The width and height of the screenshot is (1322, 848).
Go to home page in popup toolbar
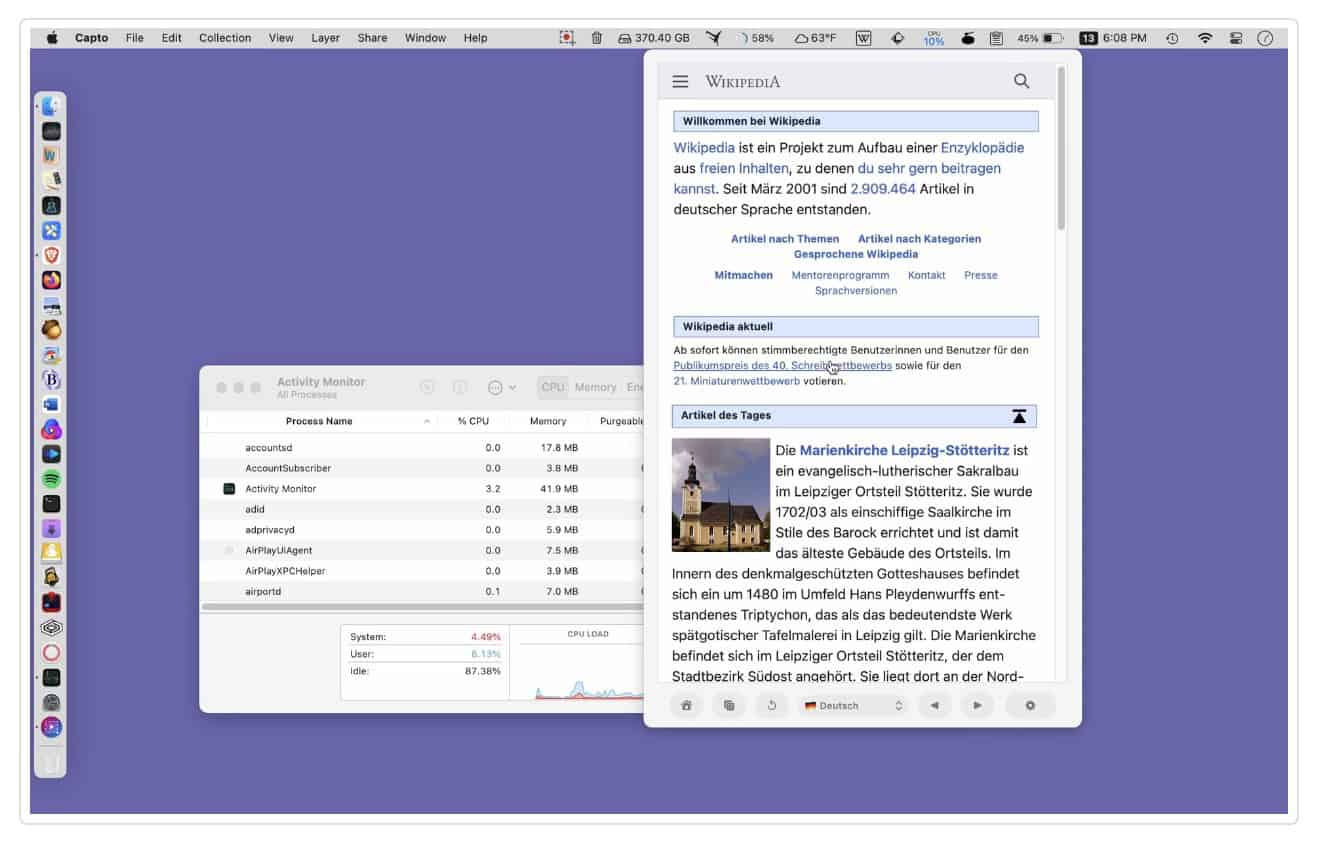[686, 705]
